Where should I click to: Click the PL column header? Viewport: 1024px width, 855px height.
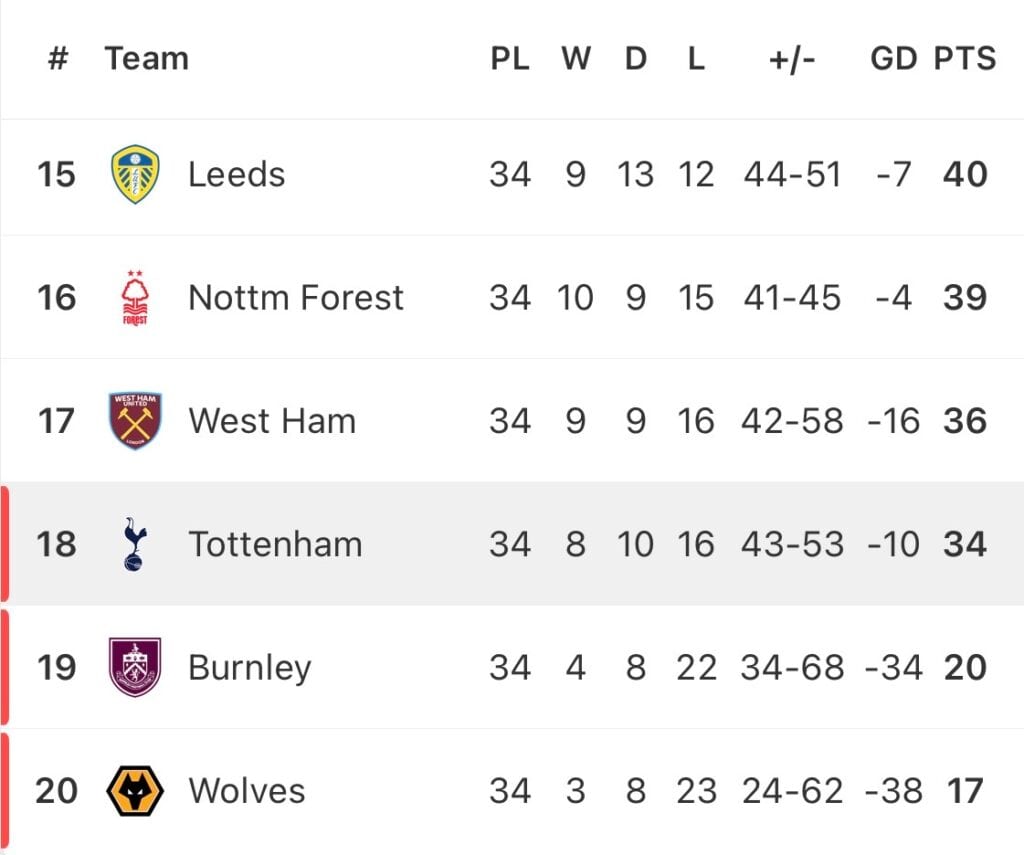point(509,58)
